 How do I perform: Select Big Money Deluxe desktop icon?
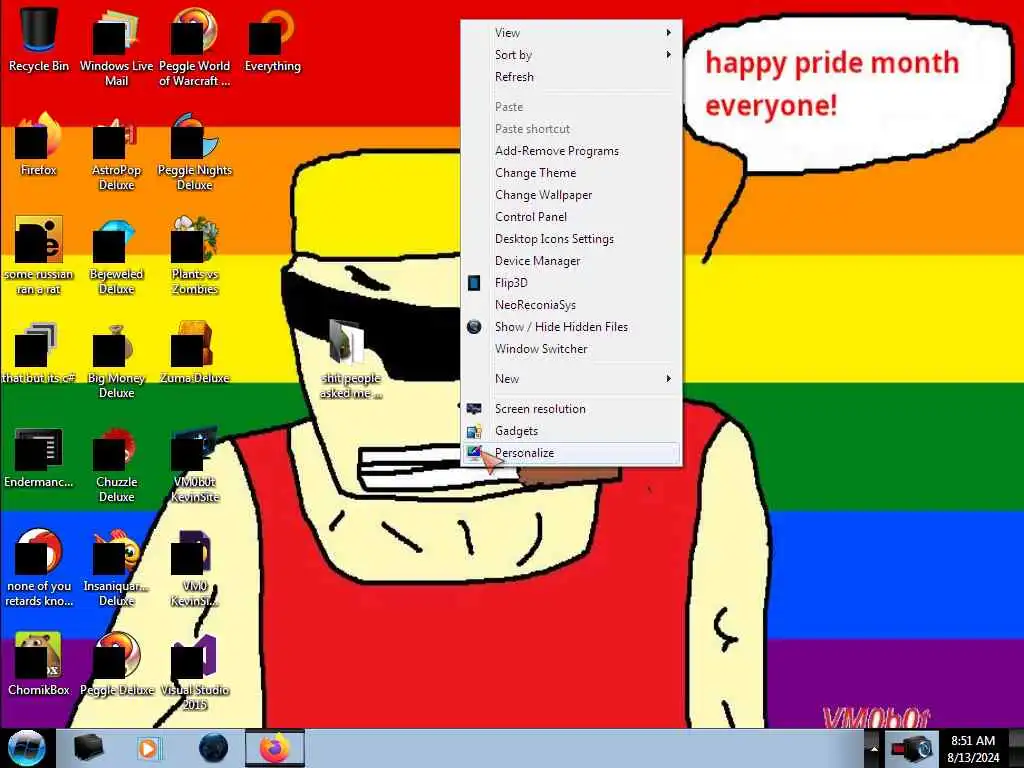116,359
